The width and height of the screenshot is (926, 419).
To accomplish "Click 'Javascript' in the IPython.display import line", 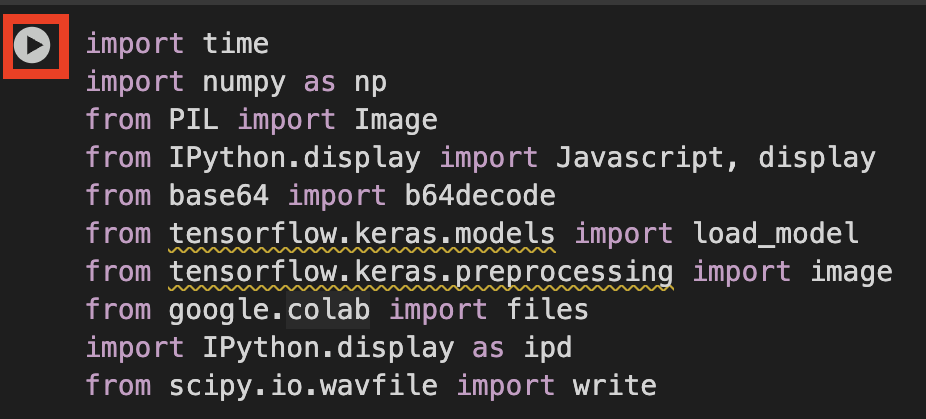I will click(641, 158).
